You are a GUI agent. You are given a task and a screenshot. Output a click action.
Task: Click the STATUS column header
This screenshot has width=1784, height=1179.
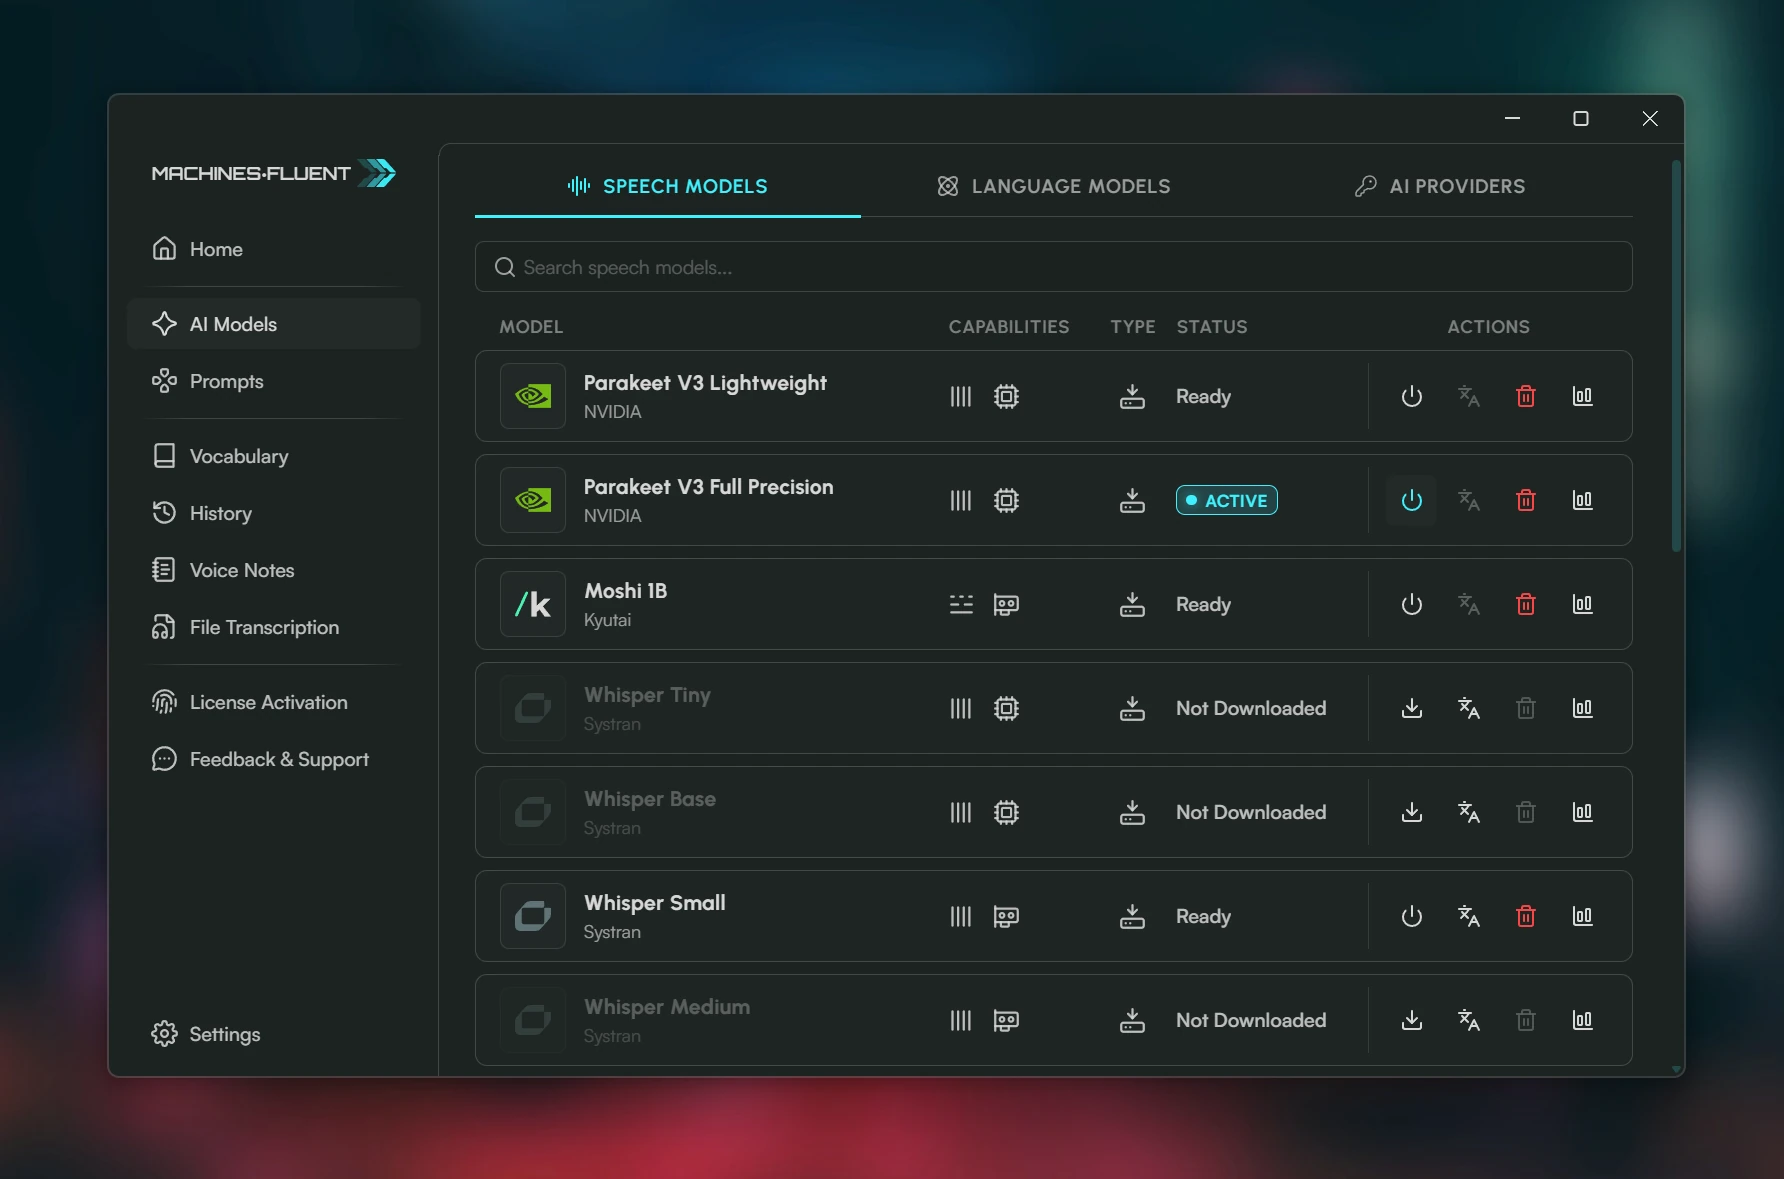click(1211, 327)
